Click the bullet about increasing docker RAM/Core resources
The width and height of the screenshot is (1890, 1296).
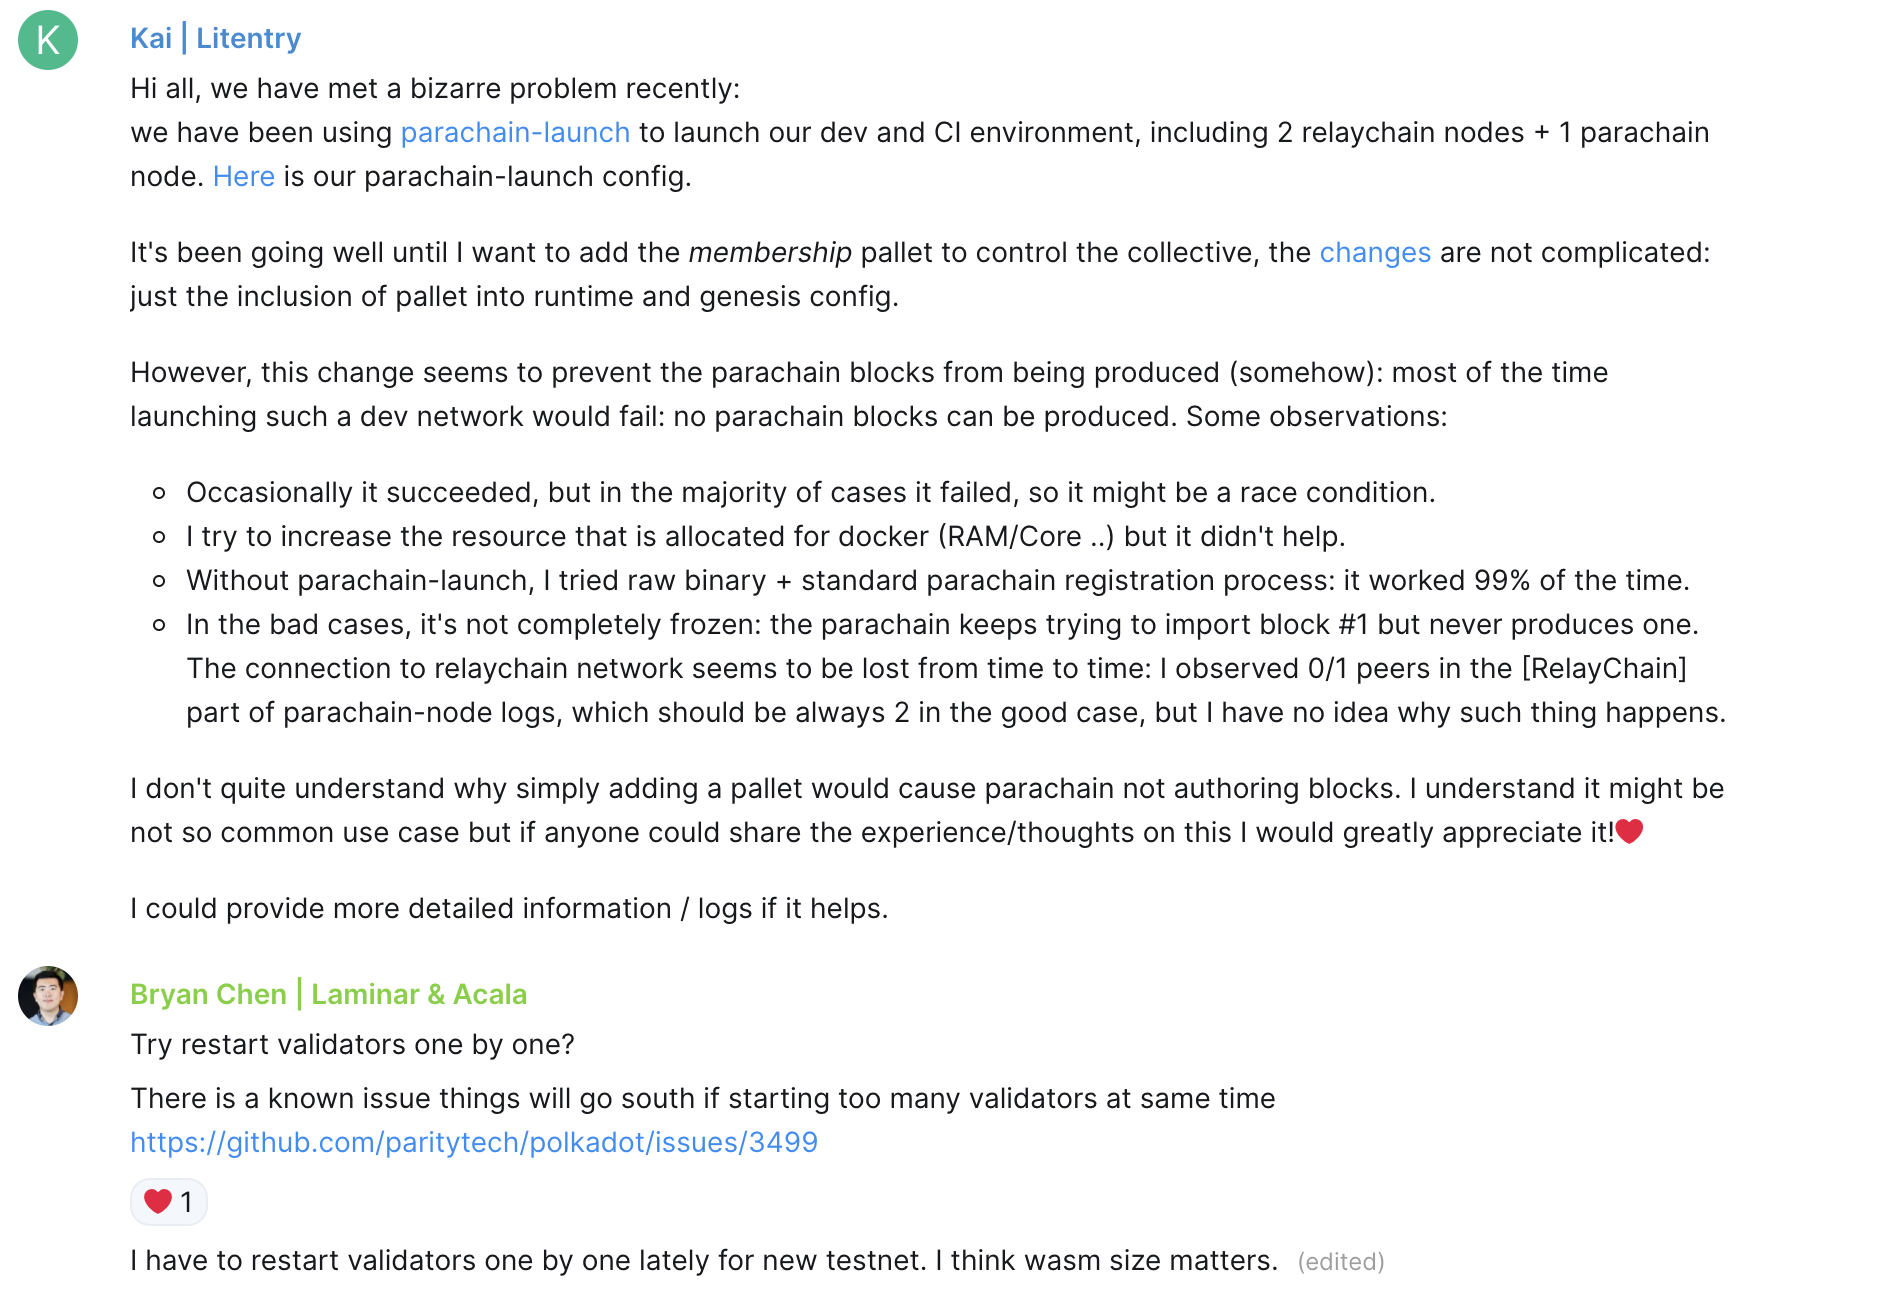(765, 536)
